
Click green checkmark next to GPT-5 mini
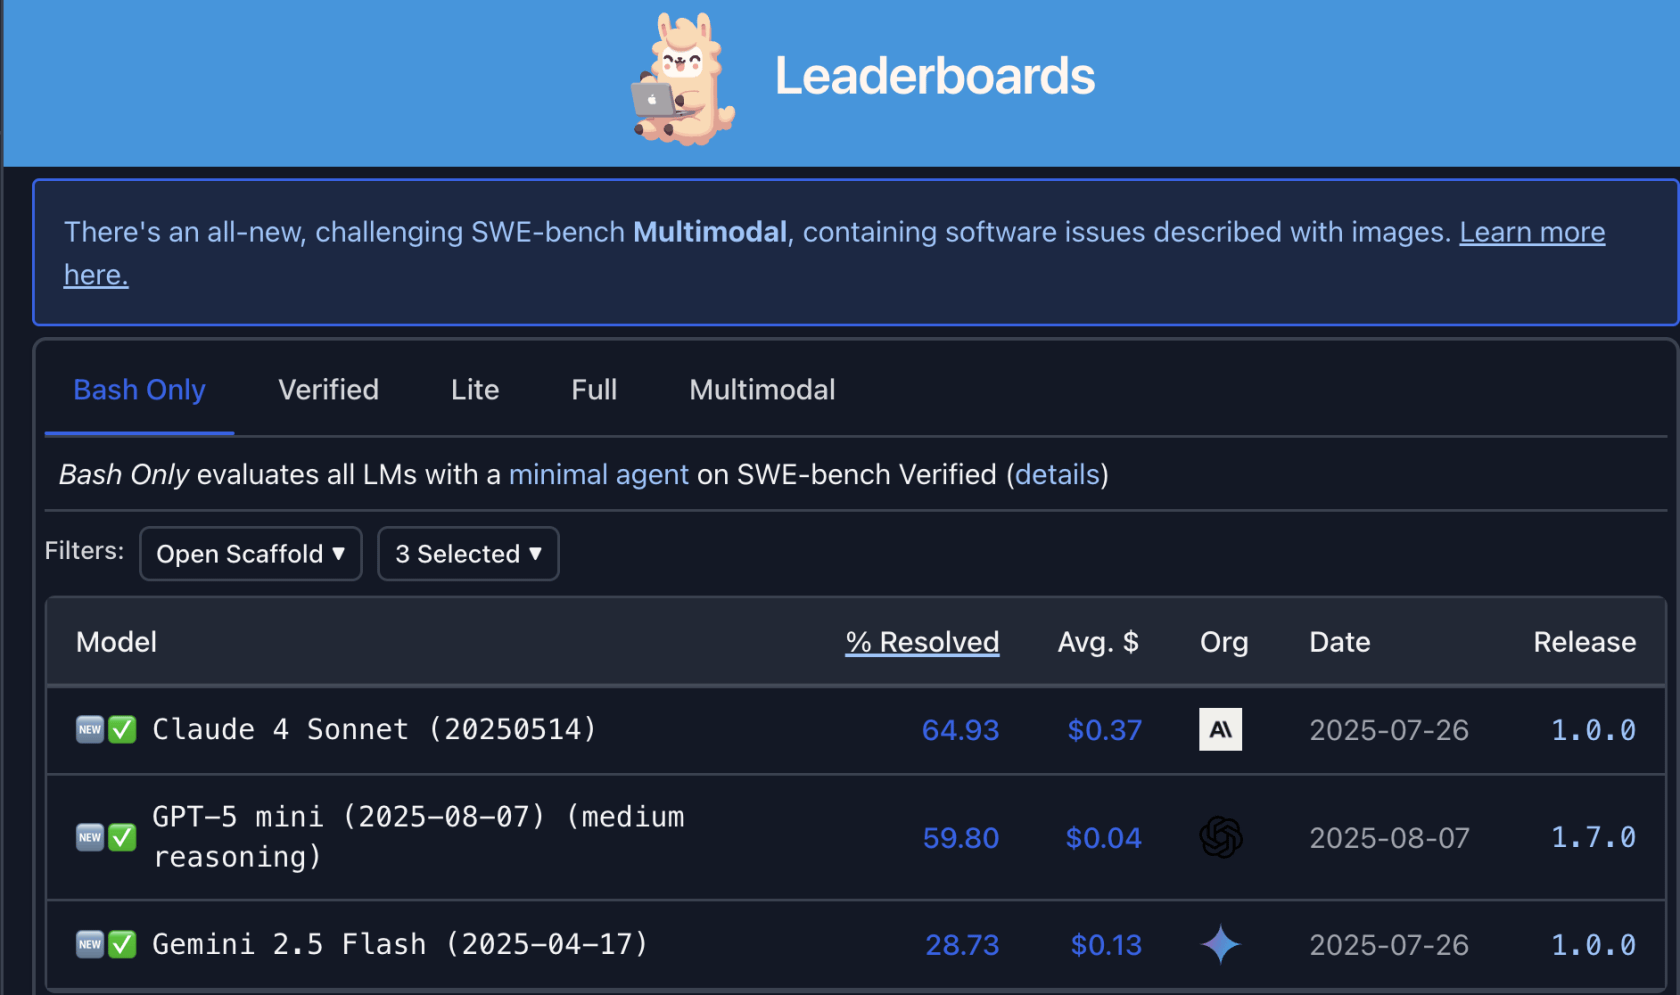pyautogui.click(x=122, y=837)
